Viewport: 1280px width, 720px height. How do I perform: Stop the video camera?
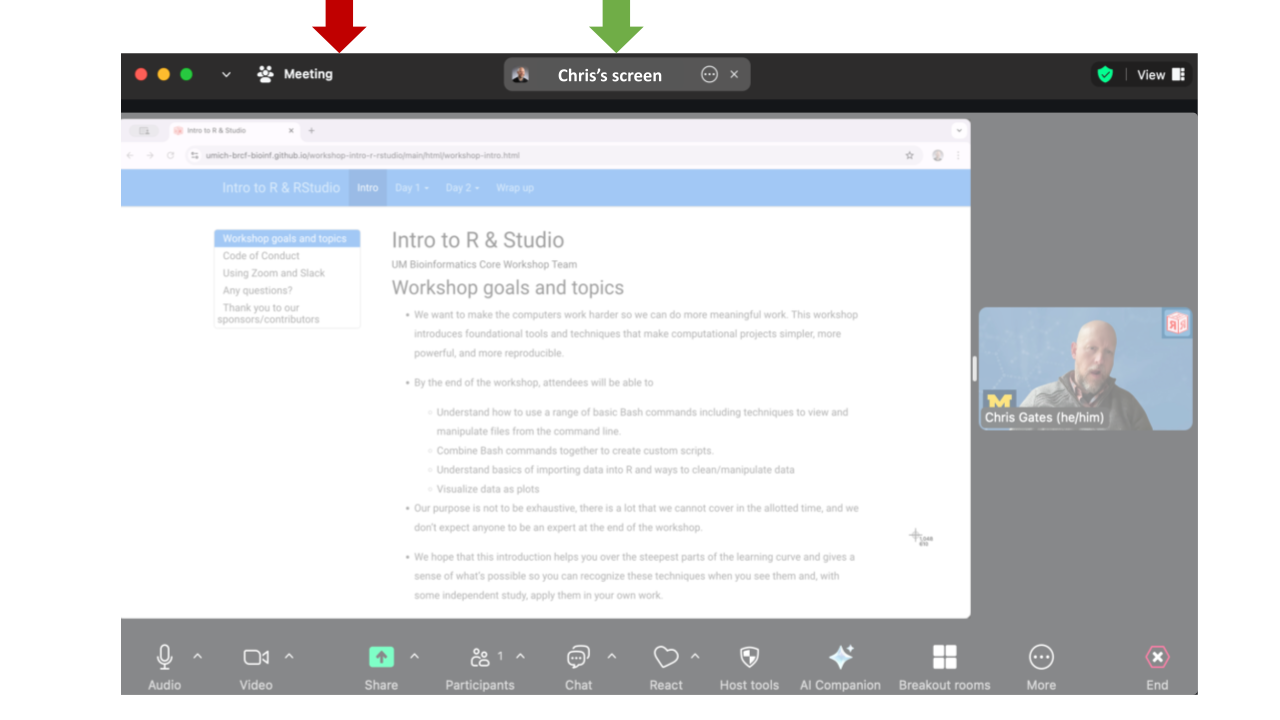255,657
